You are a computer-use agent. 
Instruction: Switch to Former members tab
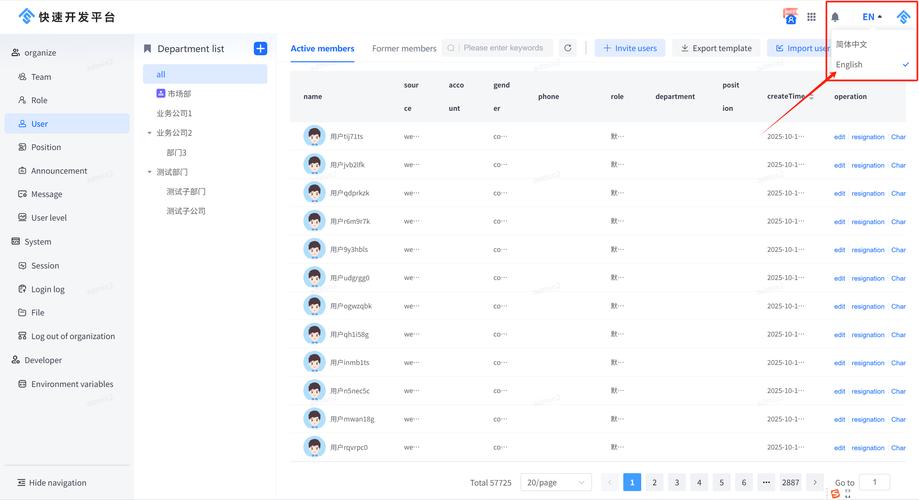point(404,48)
